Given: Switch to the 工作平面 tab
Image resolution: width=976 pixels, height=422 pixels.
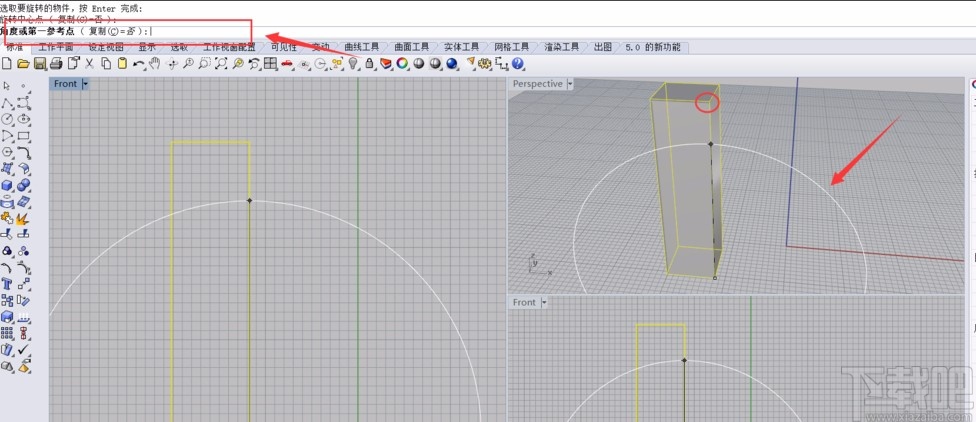Looking at the screenshot, I should coord(55,47).
